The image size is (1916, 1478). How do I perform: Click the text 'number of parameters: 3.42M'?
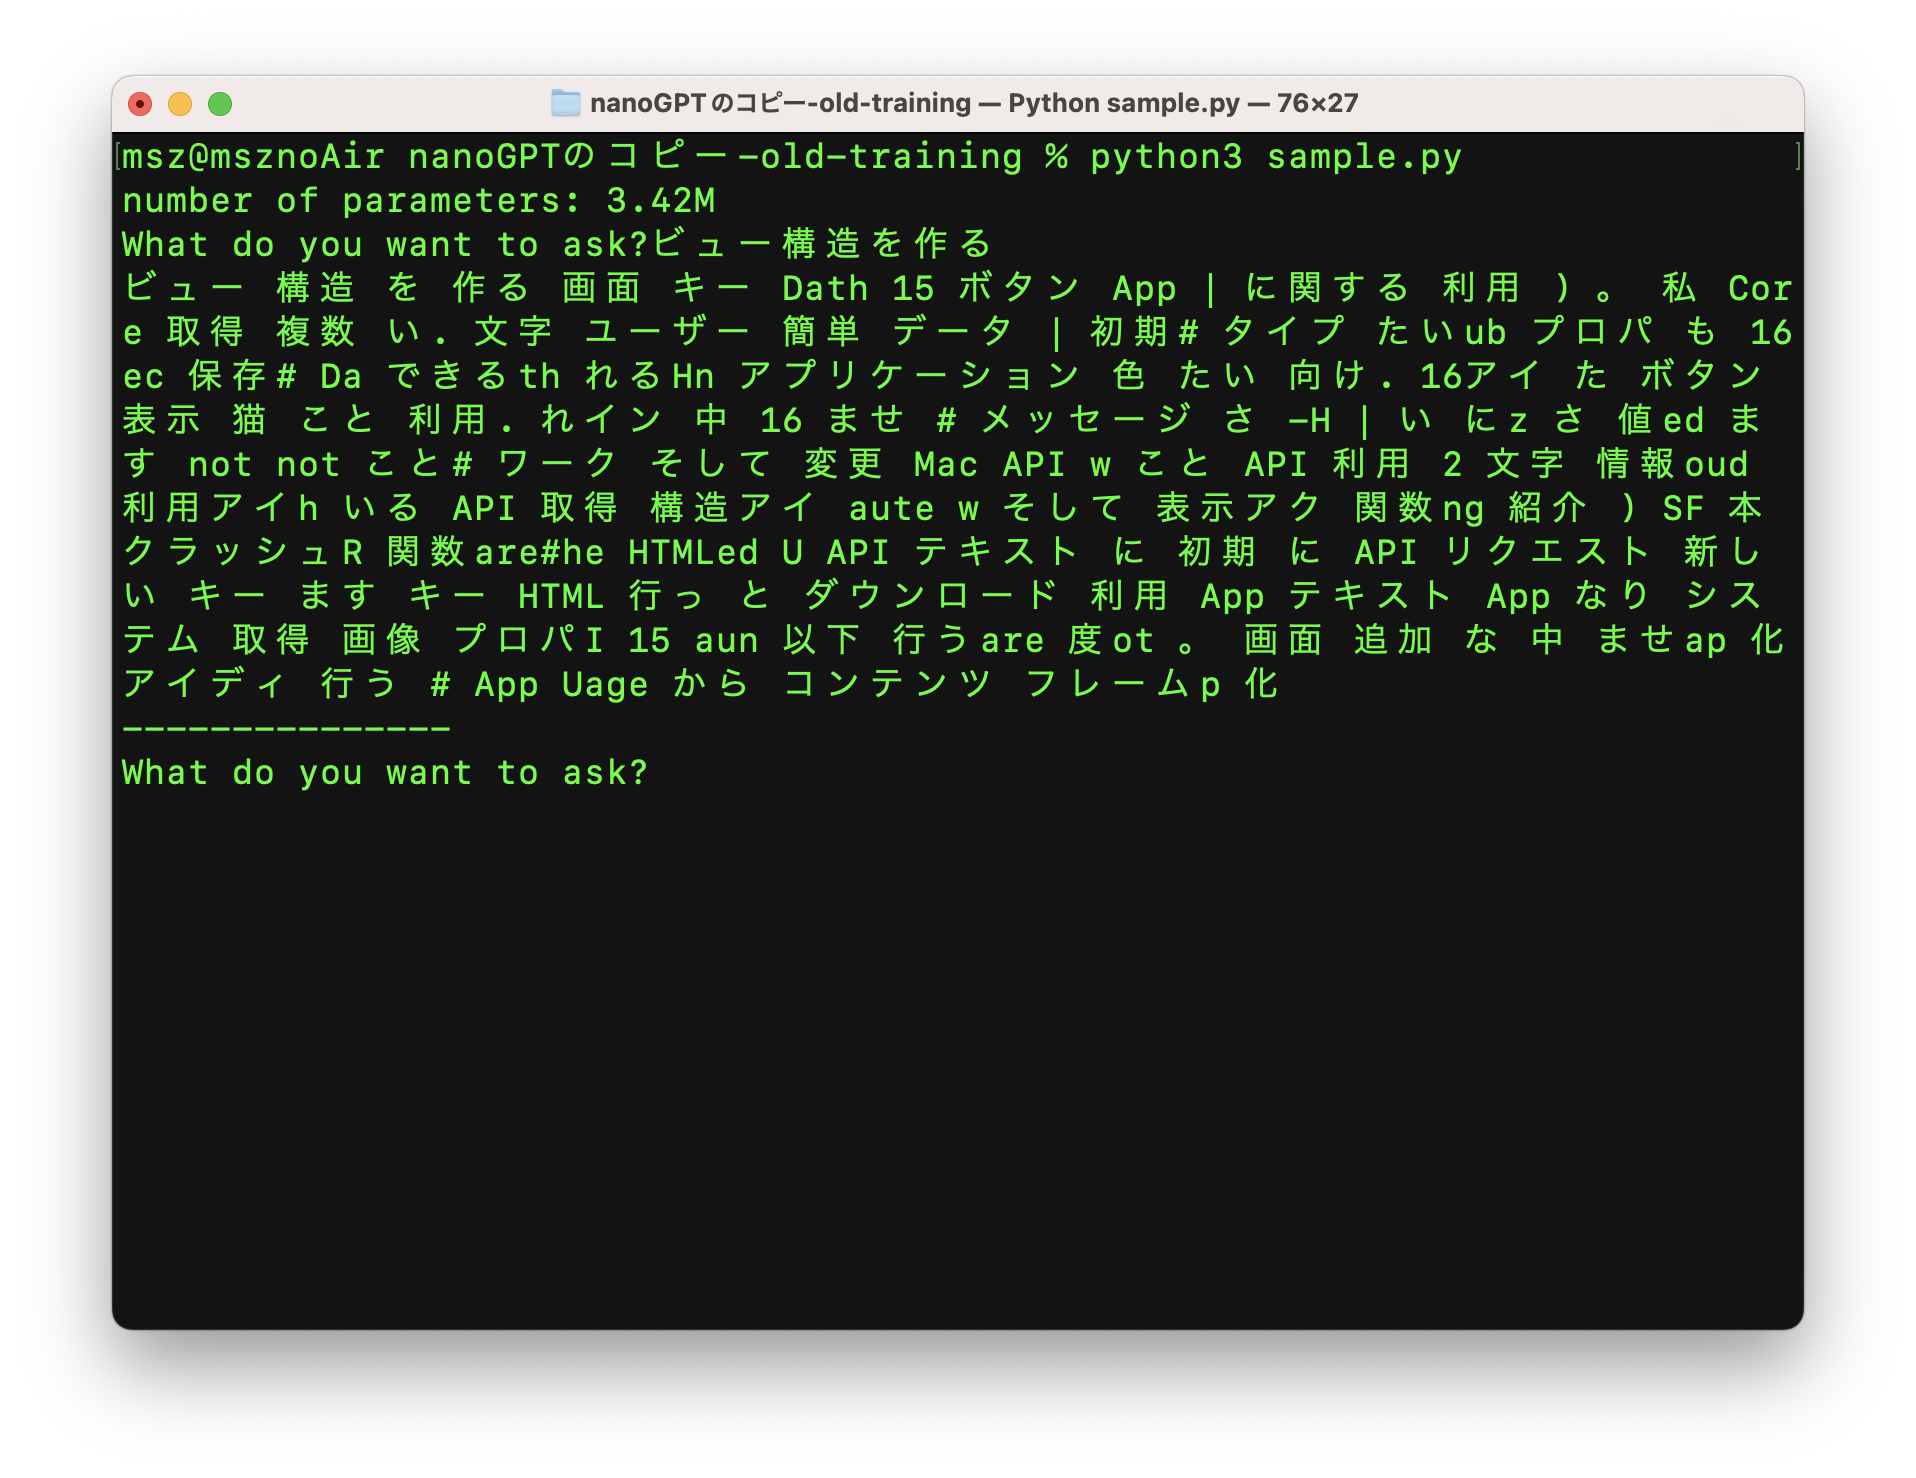(x=419, y=201)
